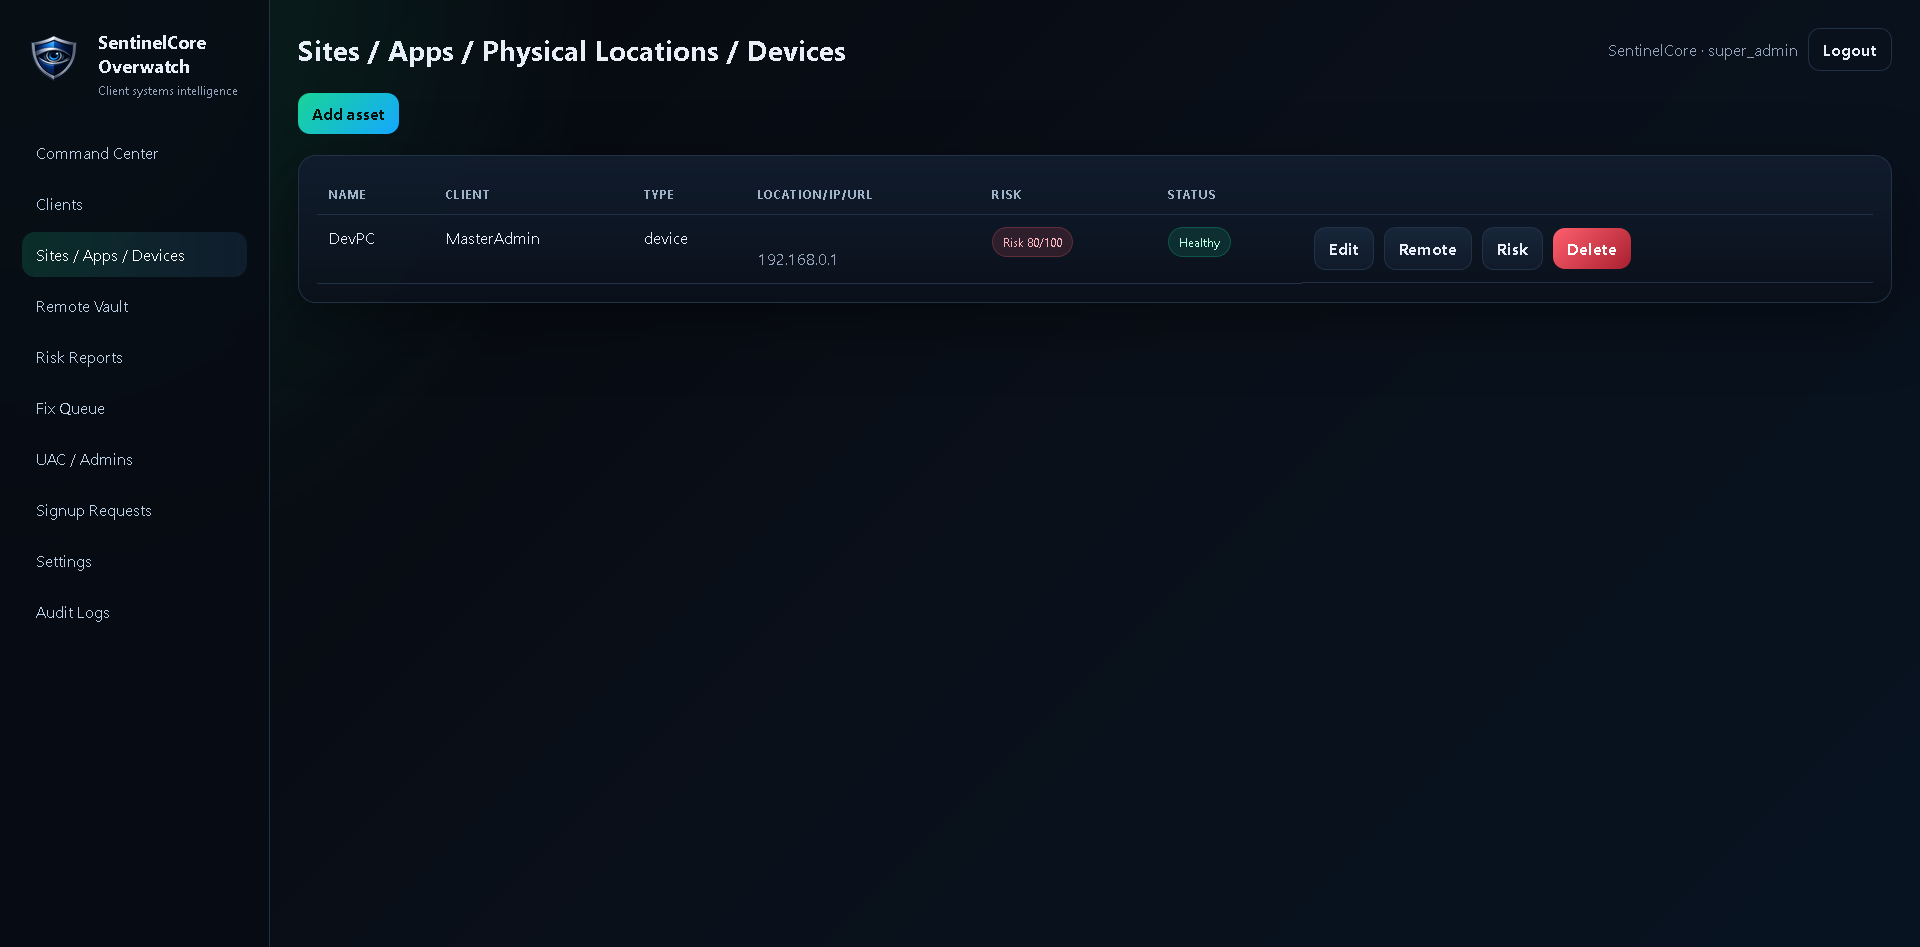1920x947 pixels.
Task: Delete the DevPC asset
Action: pyautogui.click(x=1591, y=249)
